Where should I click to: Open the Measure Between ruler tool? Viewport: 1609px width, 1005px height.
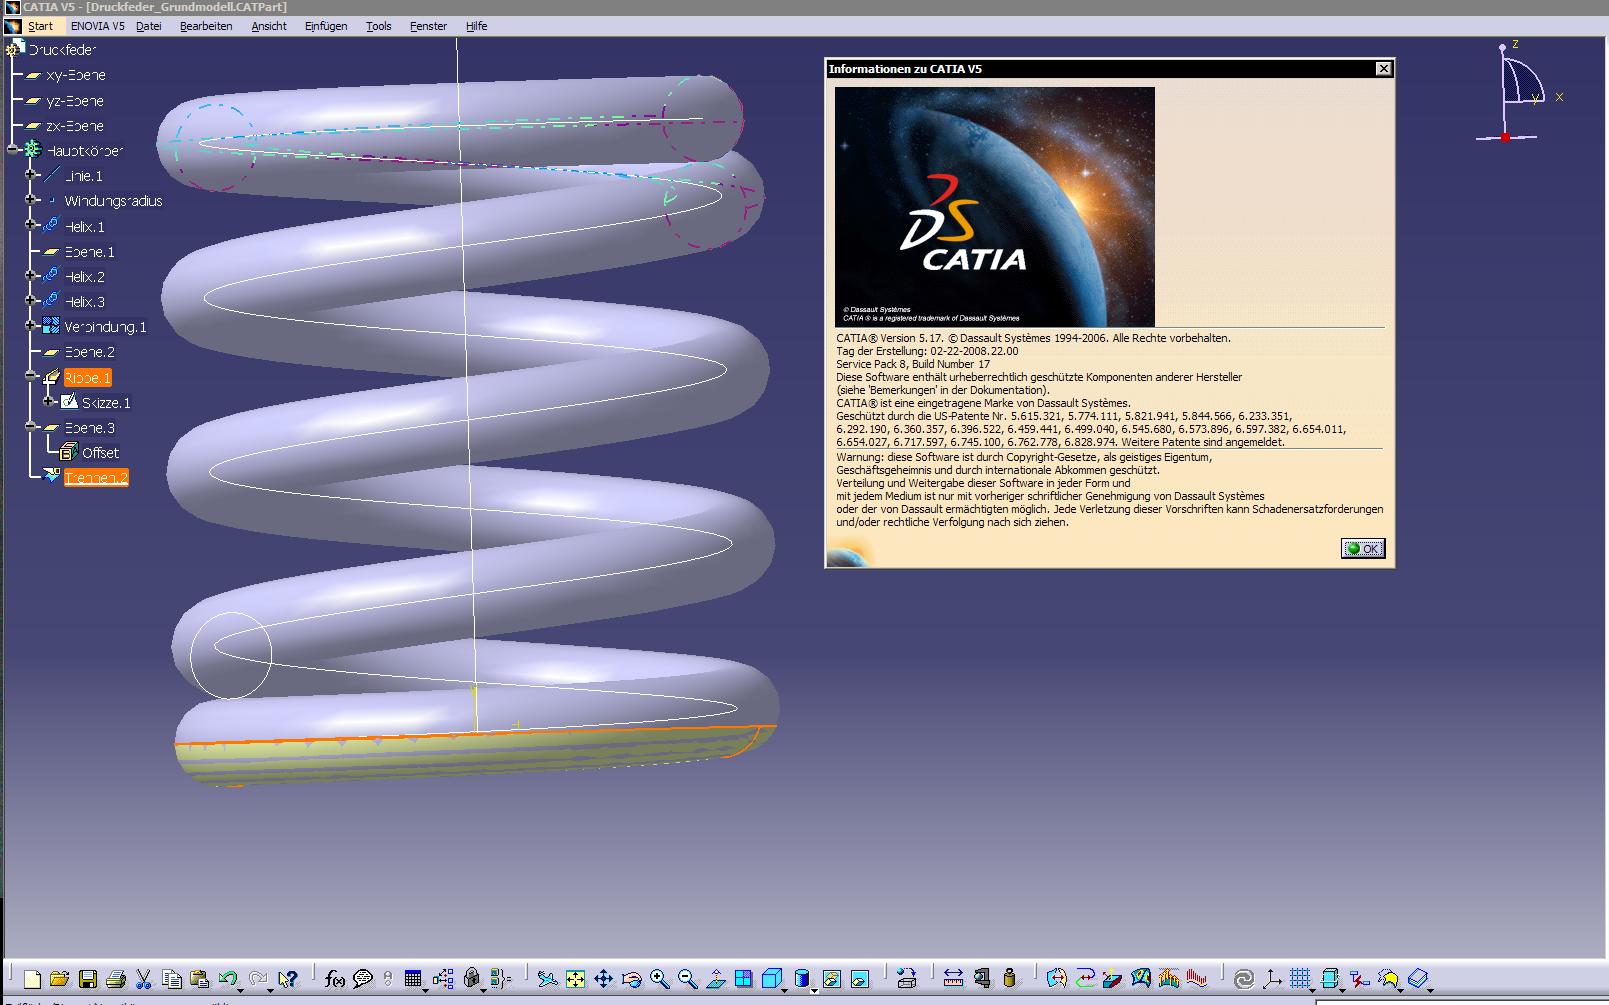pos(953,979)
